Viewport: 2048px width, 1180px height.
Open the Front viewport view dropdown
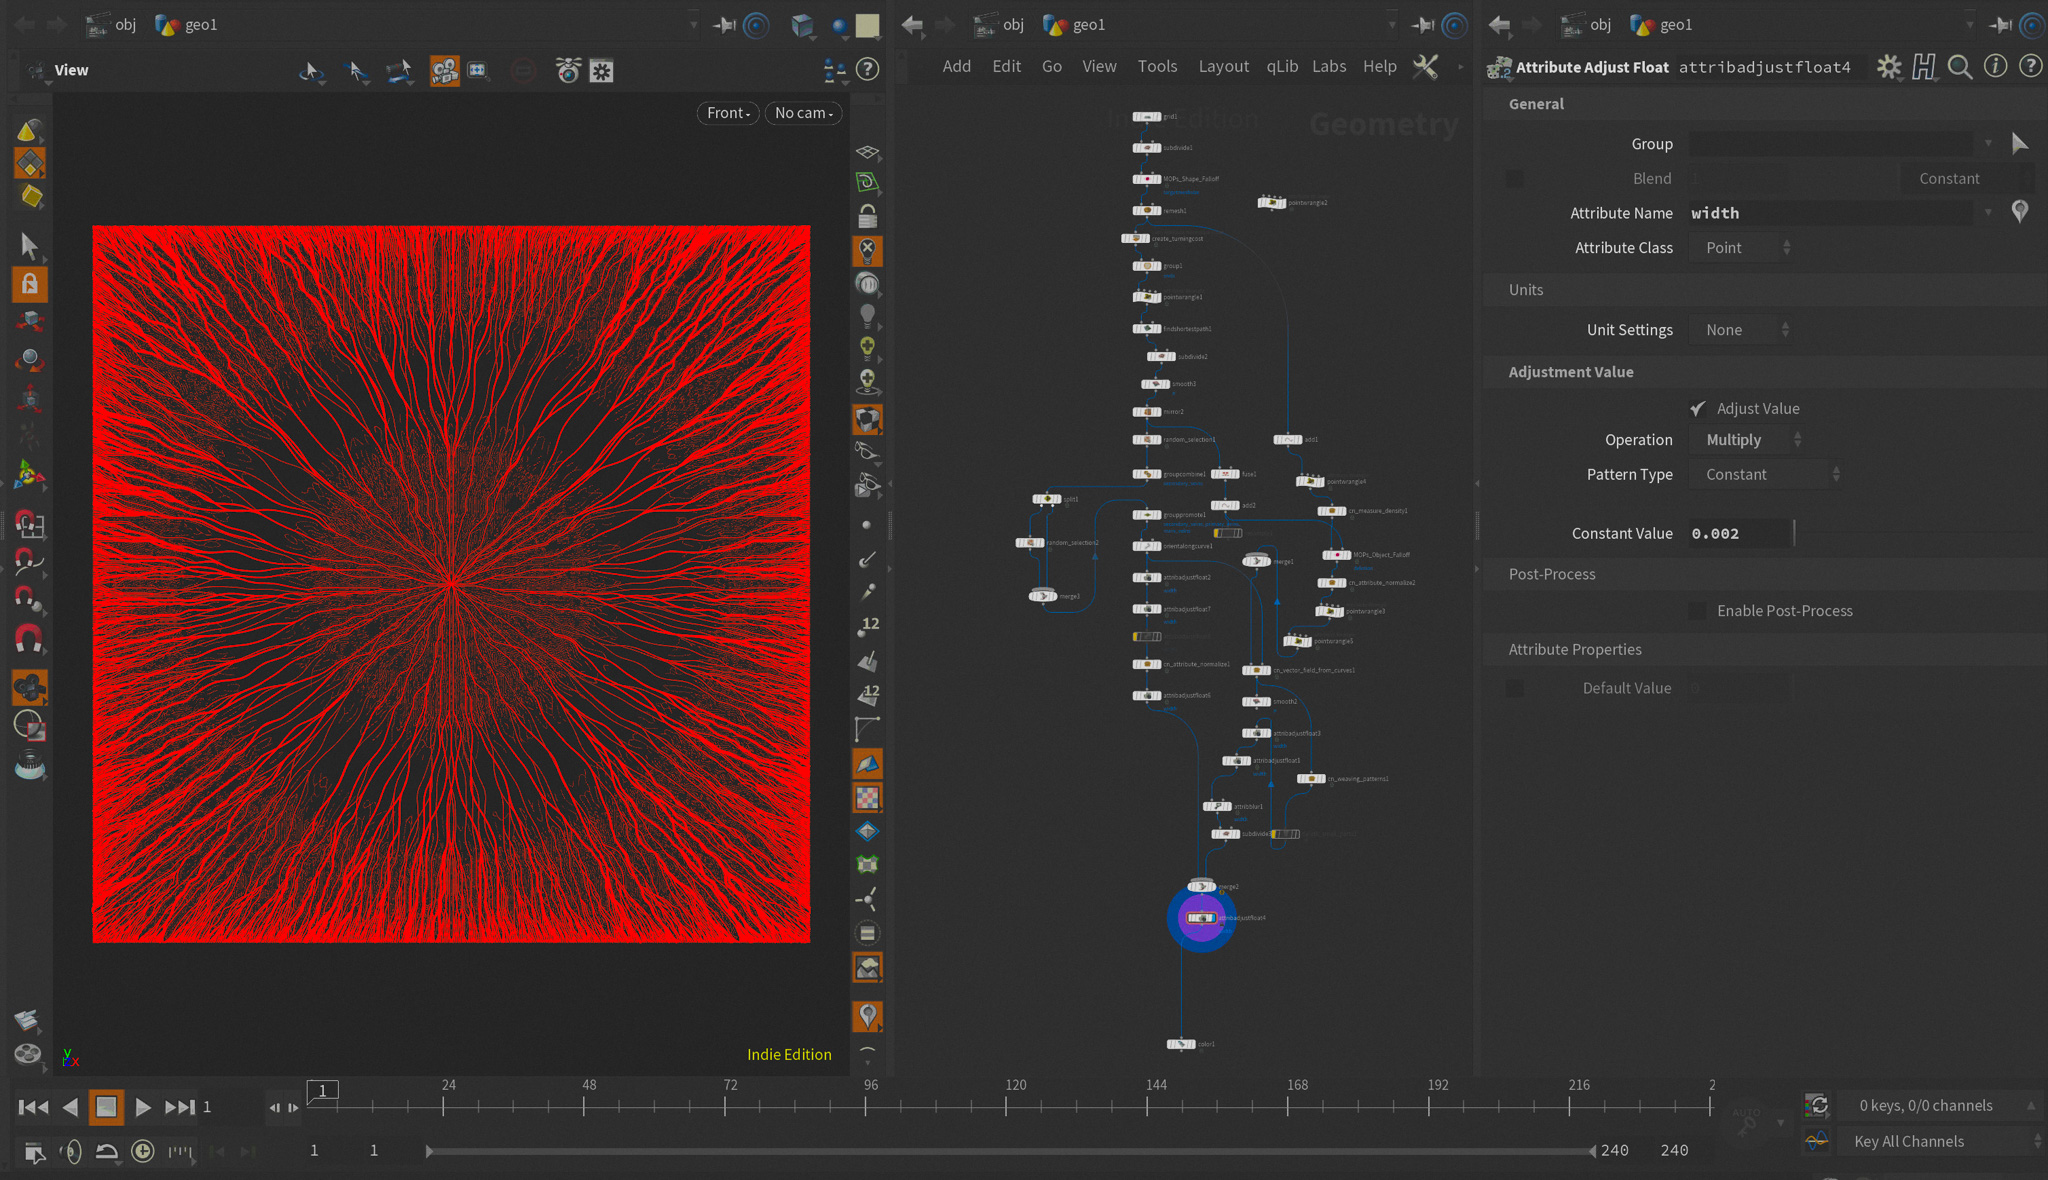[727, 113]
